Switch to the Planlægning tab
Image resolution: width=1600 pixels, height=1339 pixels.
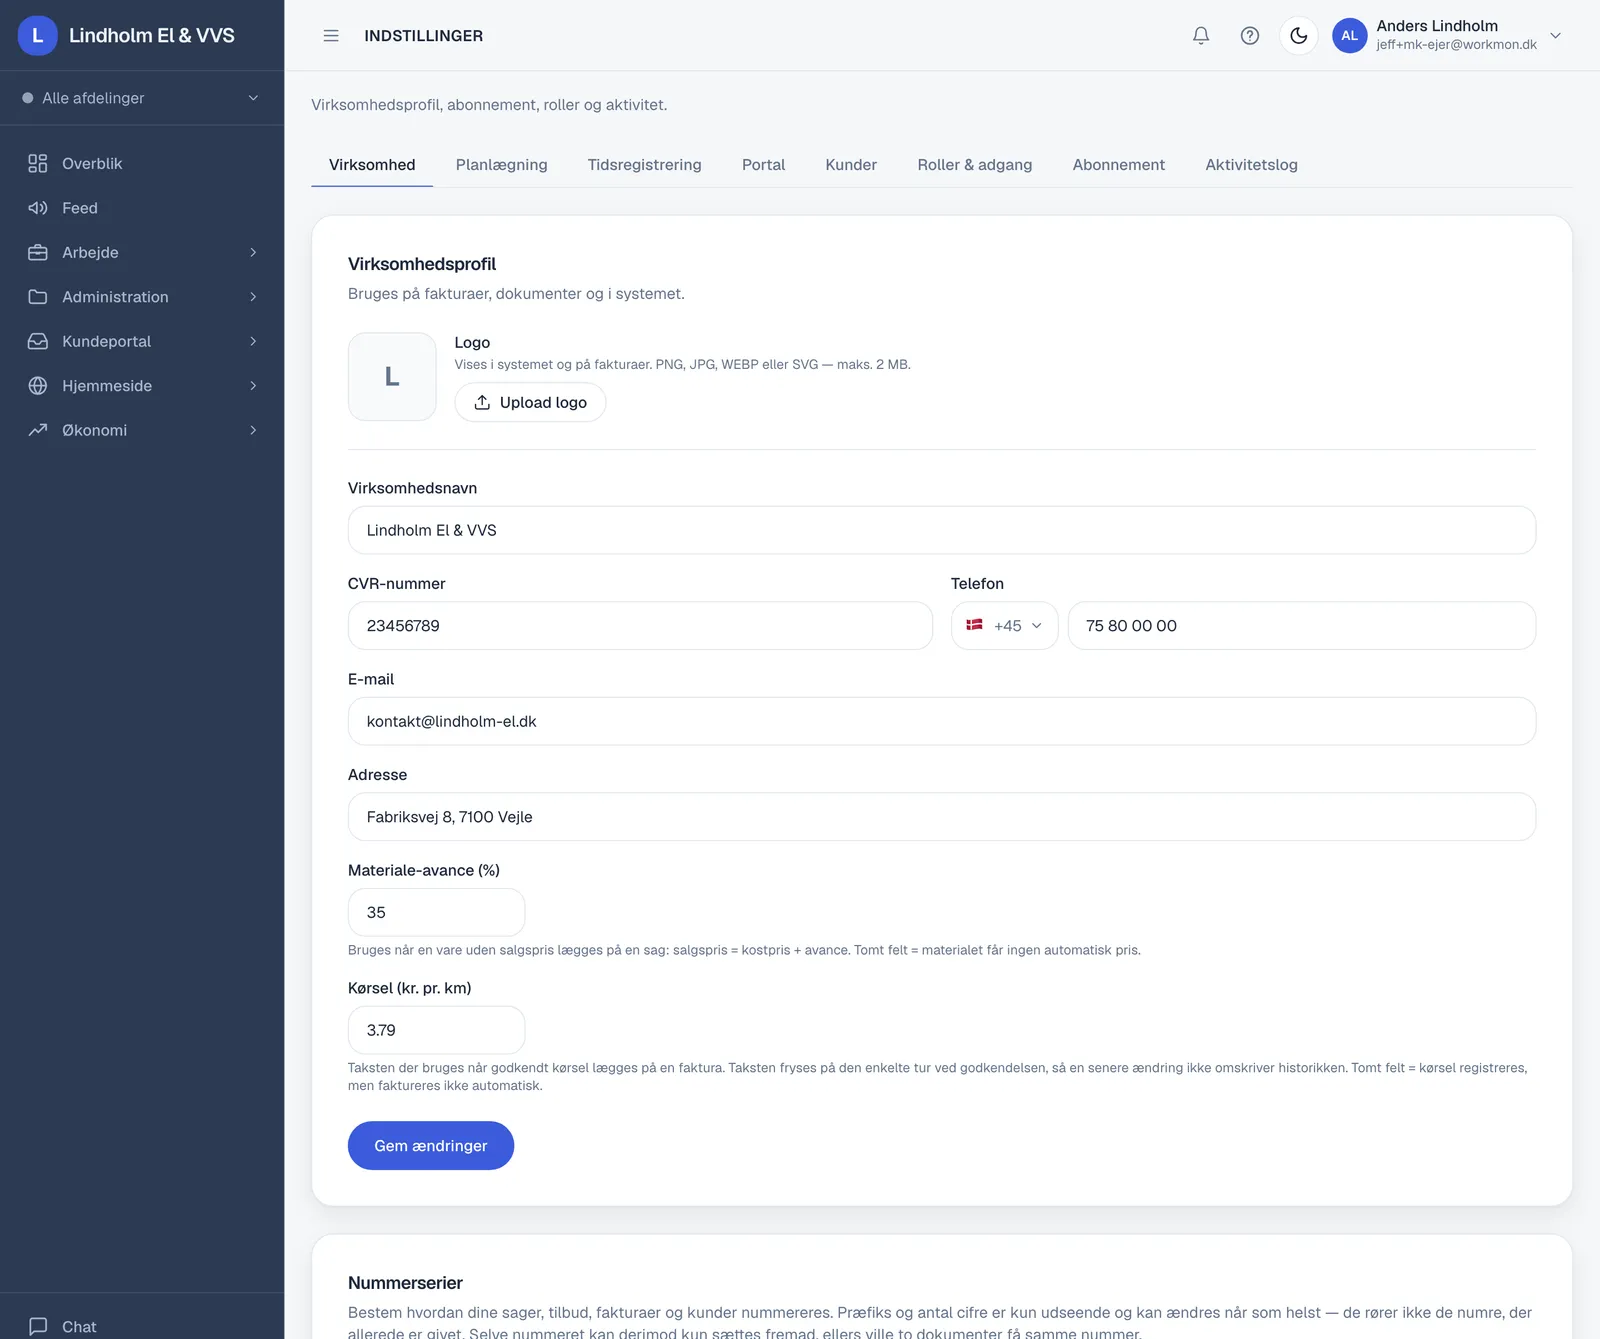click(x=501, y=165)
